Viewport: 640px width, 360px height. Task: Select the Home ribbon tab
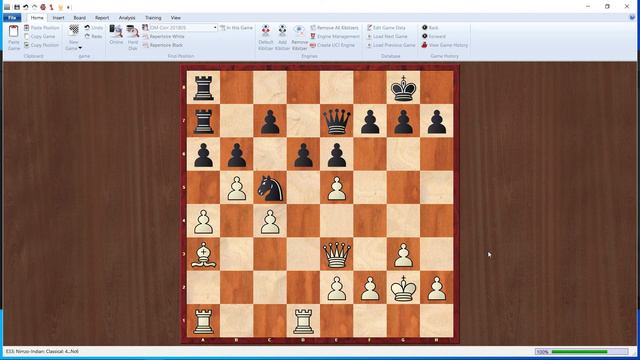(37, 18)
